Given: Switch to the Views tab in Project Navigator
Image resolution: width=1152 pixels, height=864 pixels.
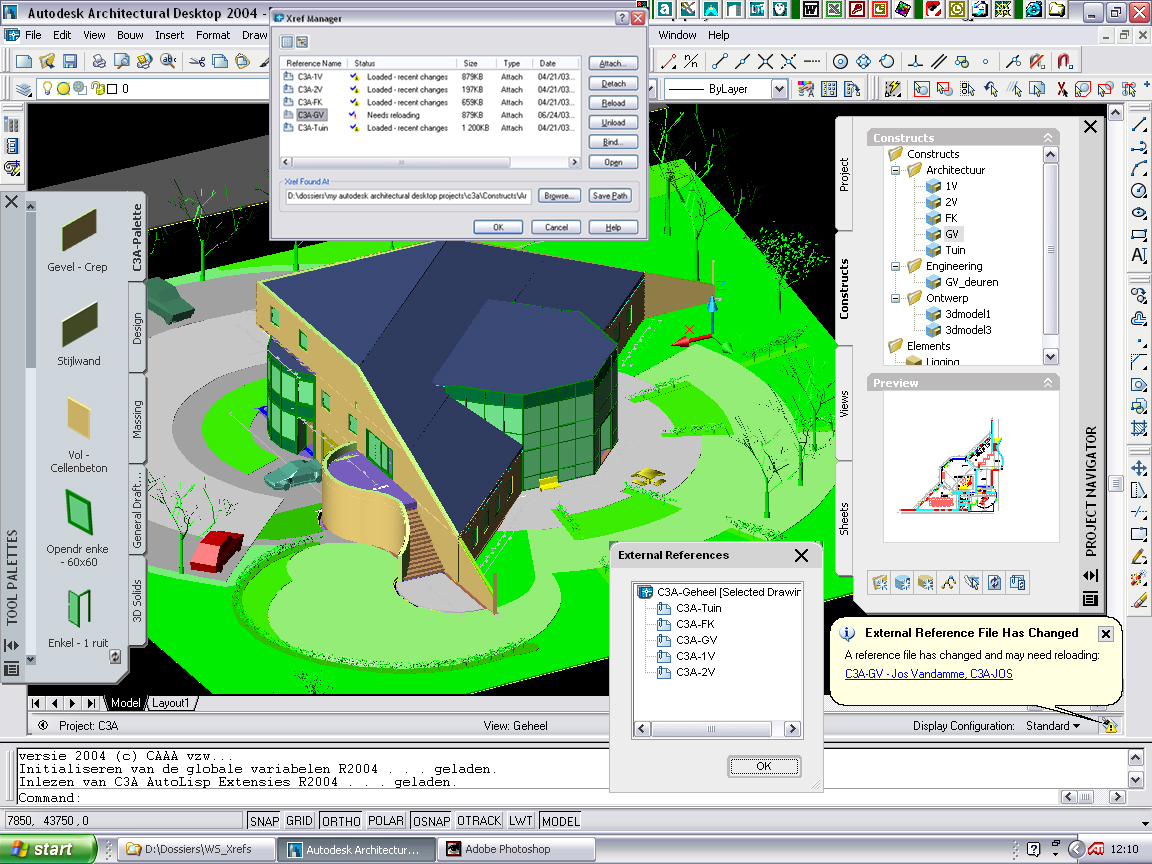Looking at the screenshot, I should [844, 403].
